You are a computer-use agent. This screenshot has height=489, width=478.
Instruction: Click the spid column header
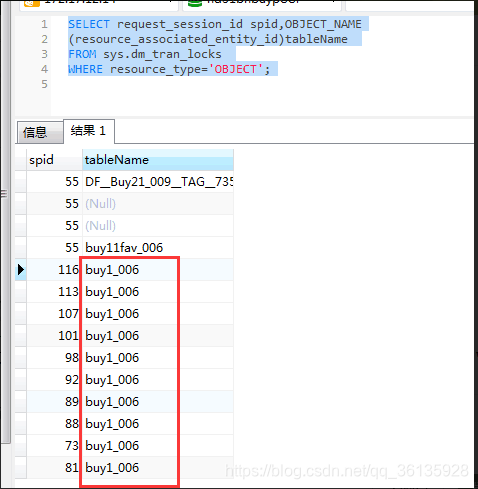(x=54, y=160)
